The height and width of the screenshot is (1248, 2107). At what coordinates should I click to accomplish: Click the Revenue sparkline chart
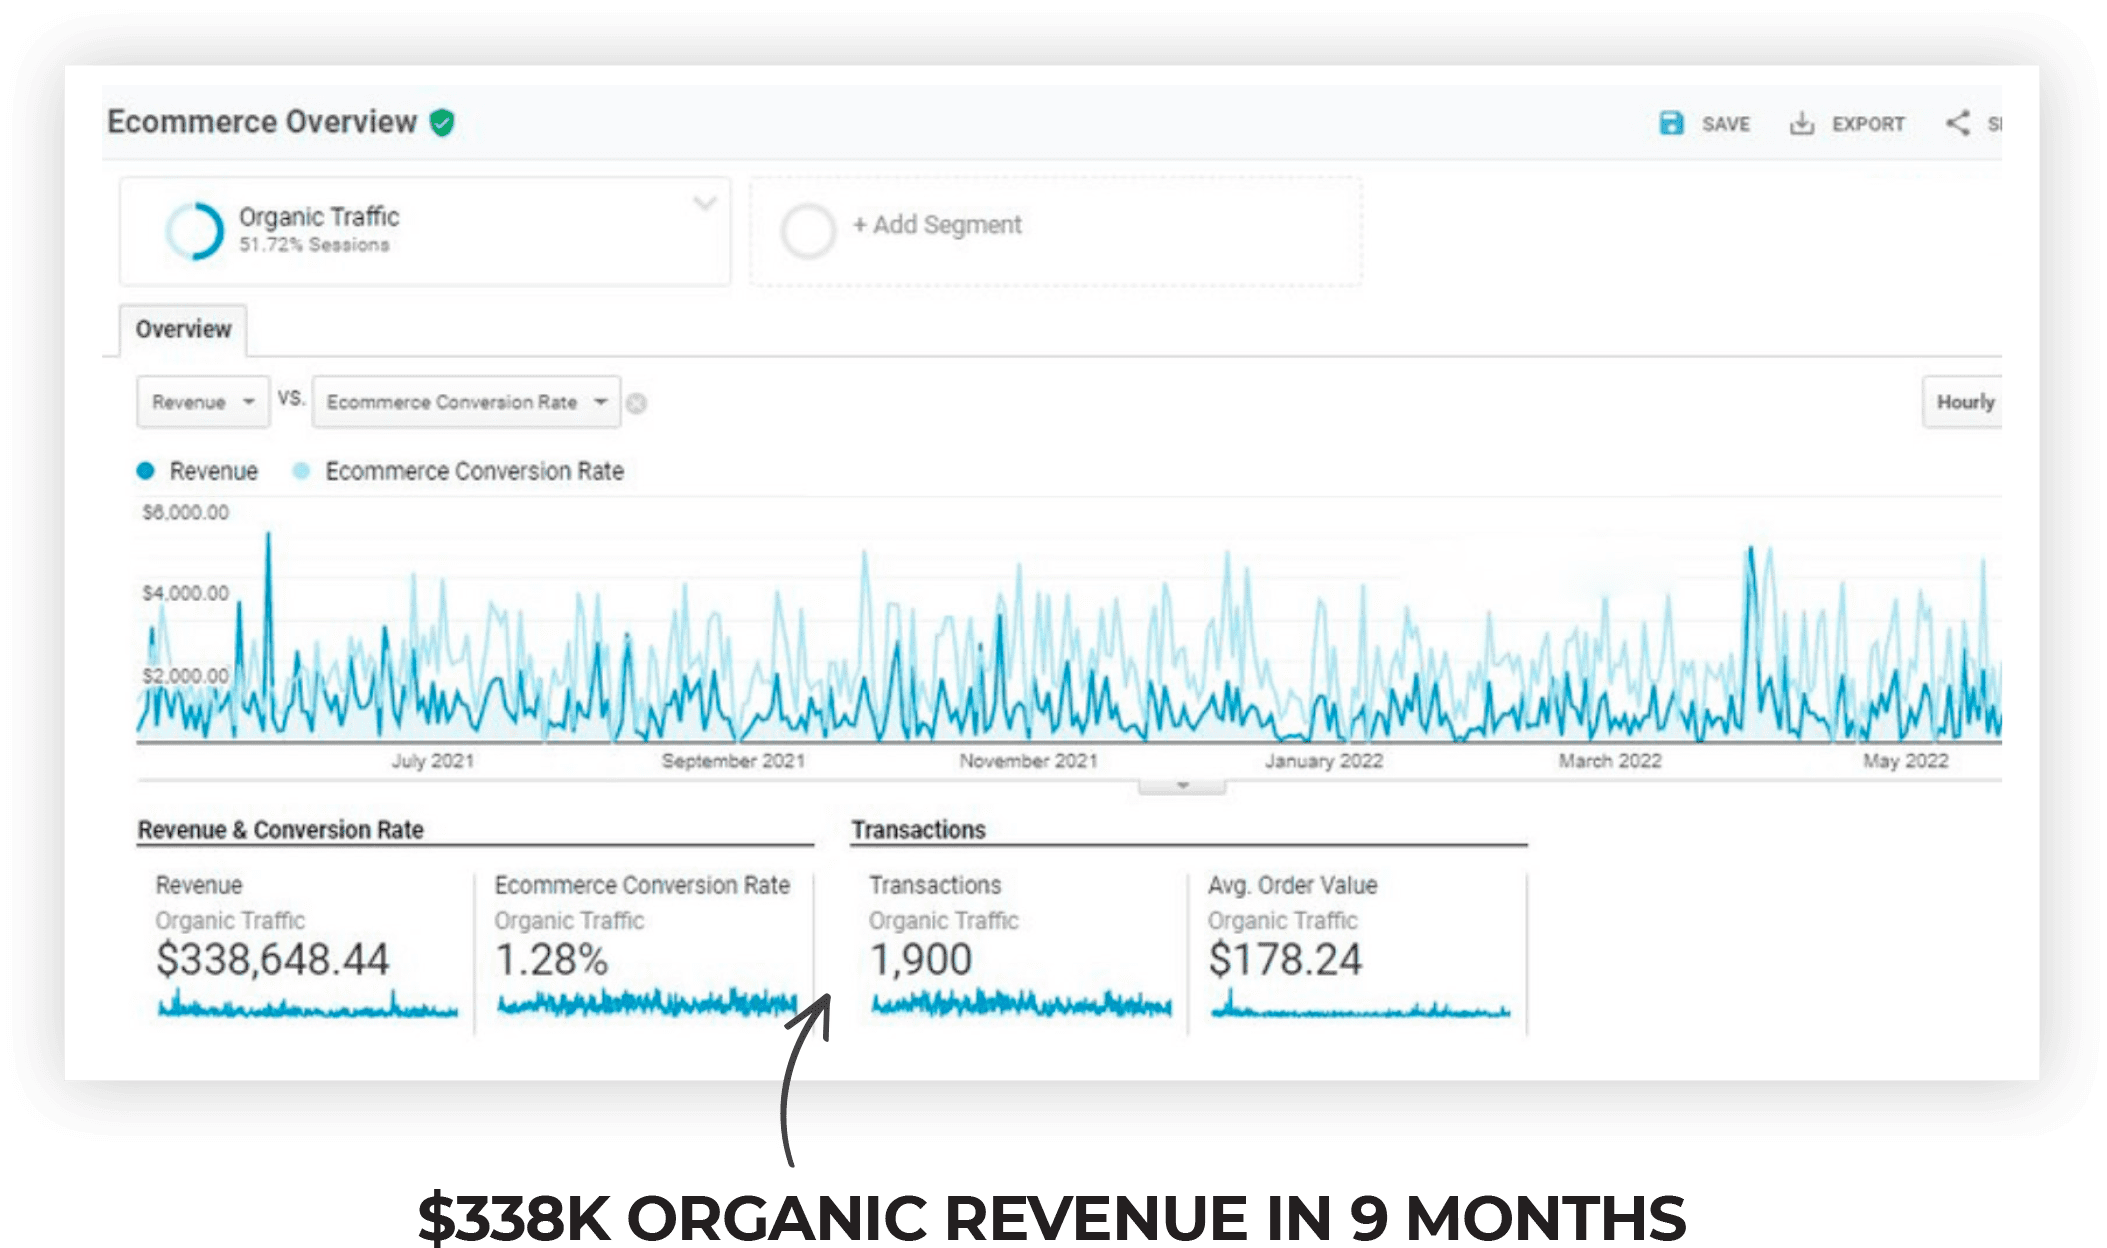tap(308, 1004)
